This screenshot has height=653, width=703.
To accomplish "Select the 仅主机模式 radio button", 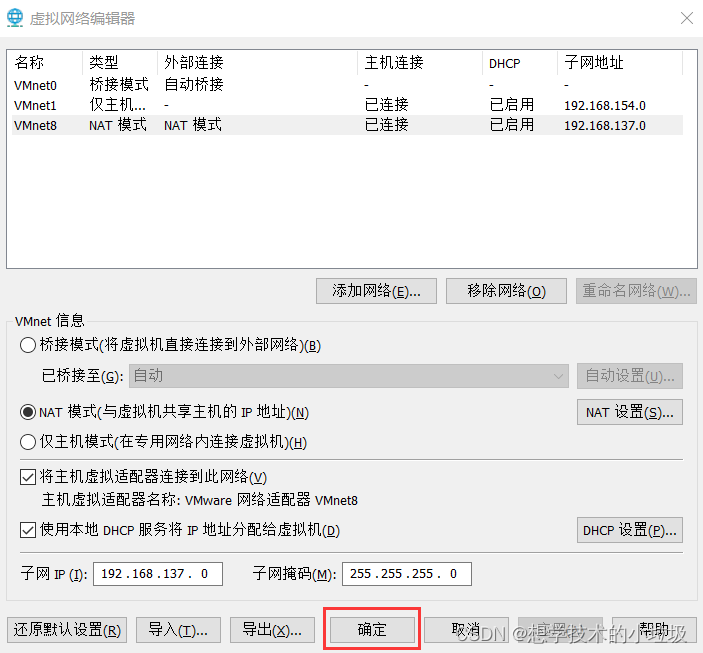I will (28, 442).
